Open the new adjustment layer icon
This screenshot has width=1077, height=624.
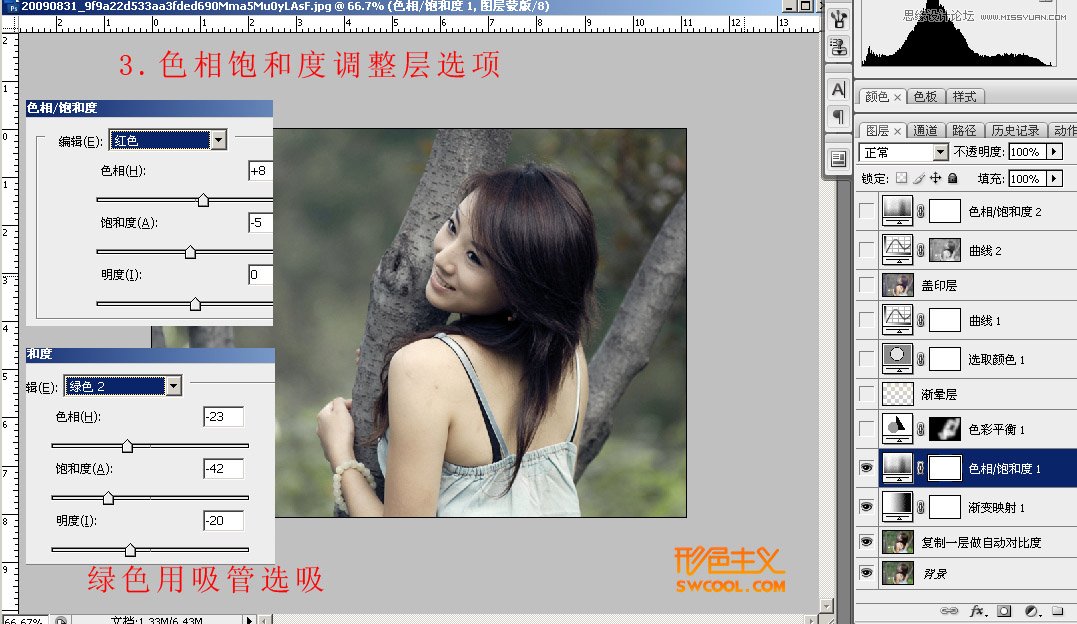1031,610
